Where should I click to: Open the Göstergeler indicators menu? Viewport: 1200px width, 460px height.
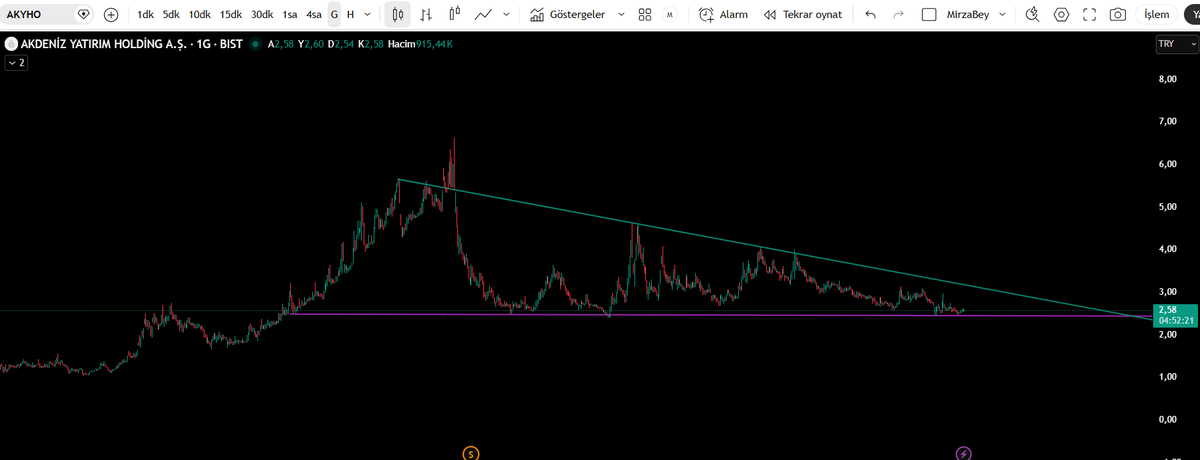pyautogui.click(x=567, y=15)
